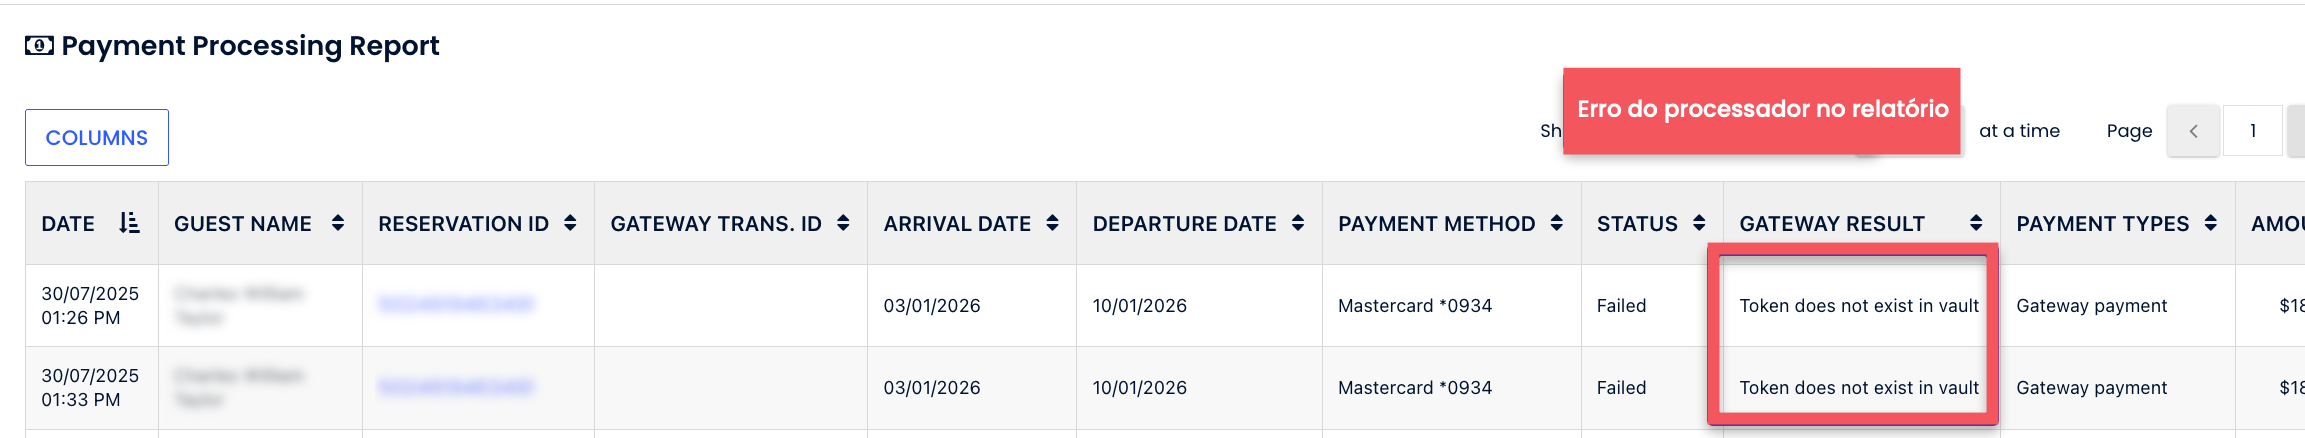Sort by Gateway Trans. ID arrows
Screen dimensions: 2305x438
tap(843, 223)
